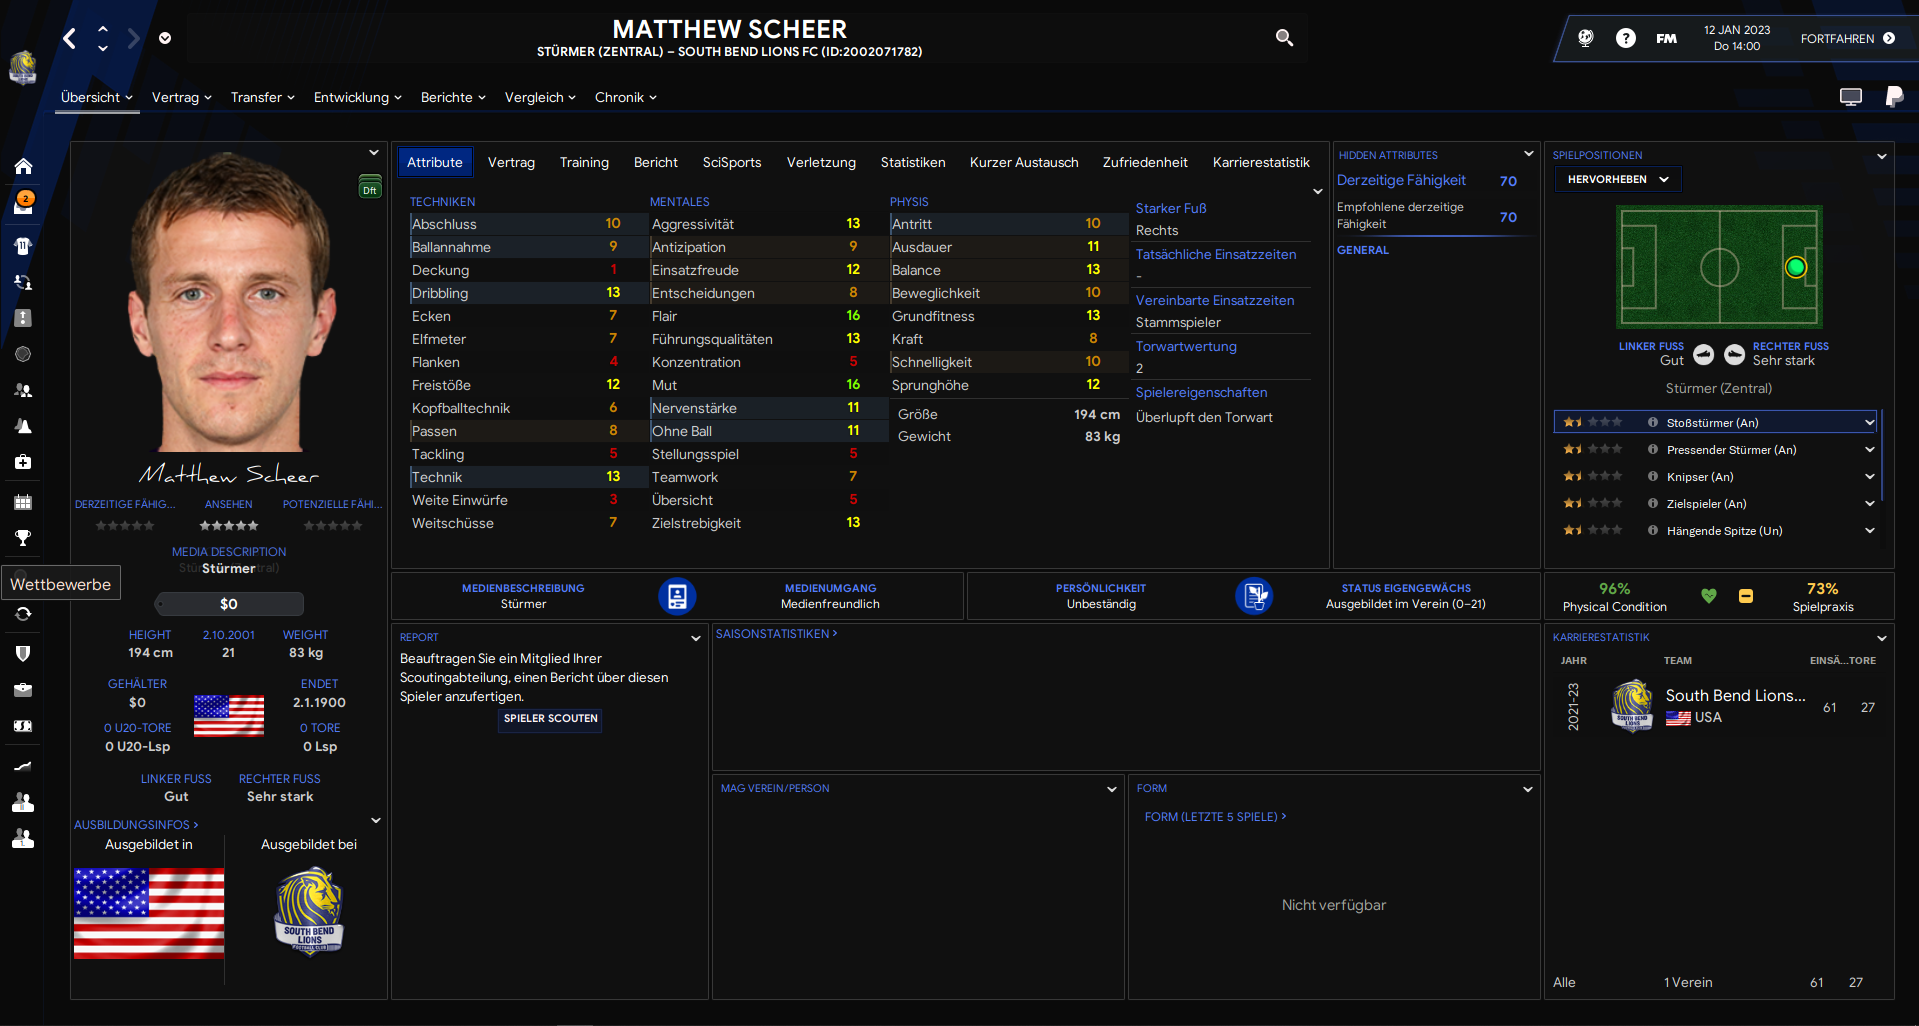Click the FORTFAHREN continue button
This screenshot has width=1919, height=1026.
click(1847, 38)
